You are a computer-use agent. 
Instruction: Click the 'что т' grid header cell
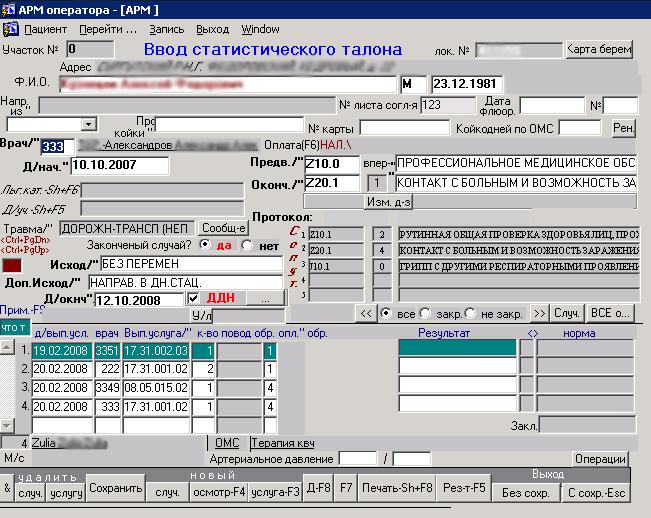(14, 328)
